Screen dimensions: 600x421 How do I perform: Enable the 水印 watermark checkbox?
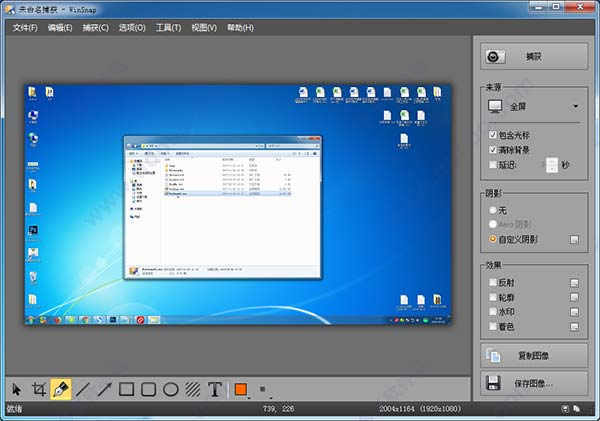click(x=493, y=312)
